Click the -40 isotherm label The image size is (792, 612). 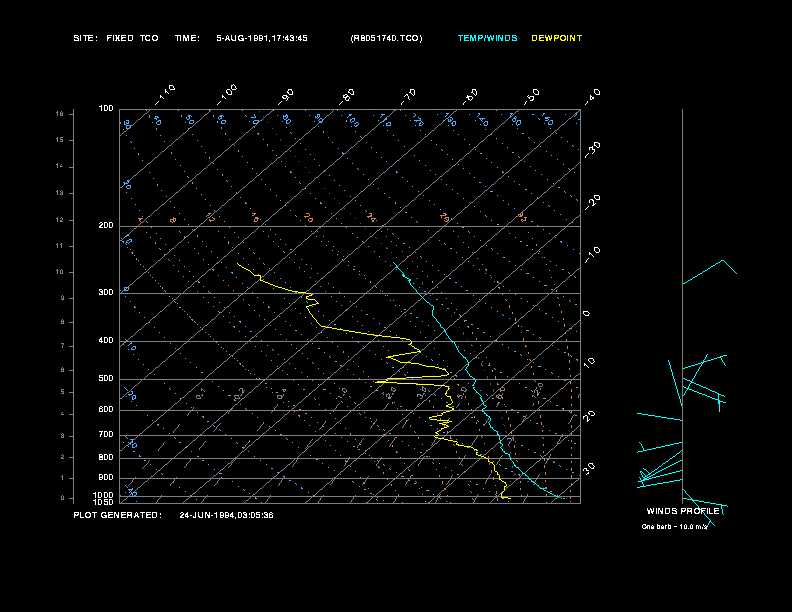(593, 97)
